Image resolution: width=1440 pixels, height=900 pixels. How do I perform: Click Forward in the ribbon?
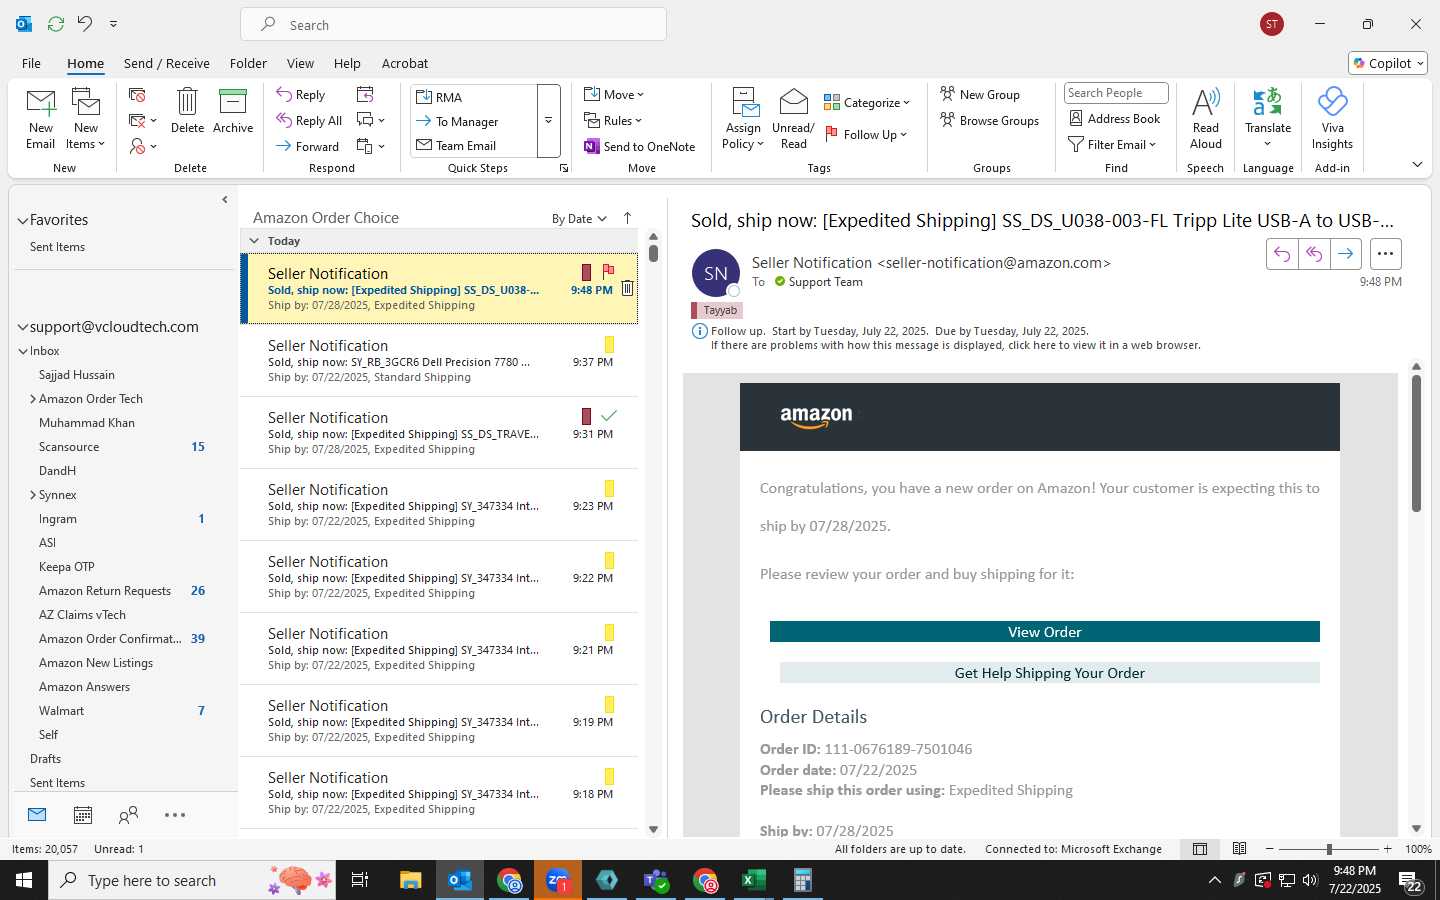pyautogui.click(x=308, y=146)
